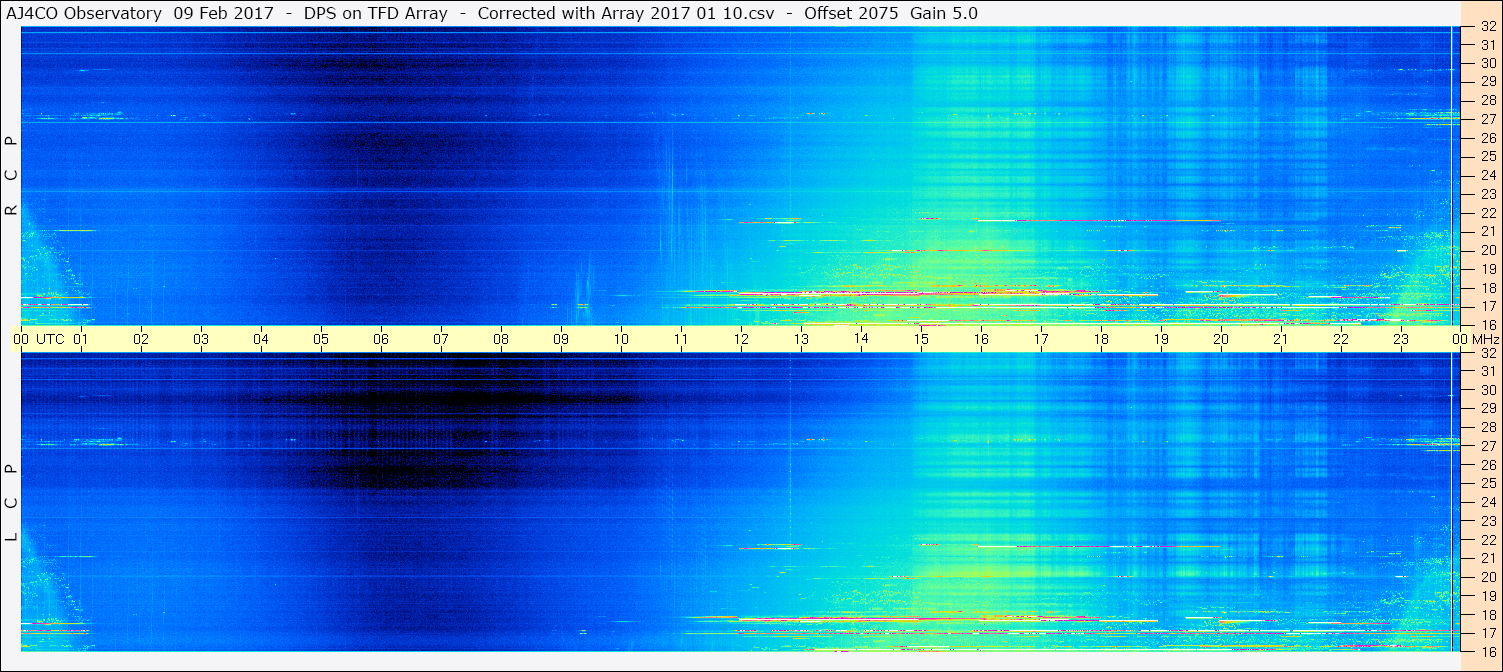Click the 18 MHz tick of RCP panel

1487,288
